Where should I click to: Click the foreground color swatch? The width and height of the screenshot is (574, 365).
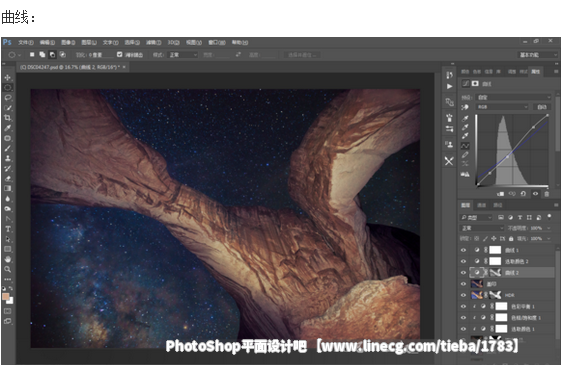pyautogui.click(x=5, y=297)
